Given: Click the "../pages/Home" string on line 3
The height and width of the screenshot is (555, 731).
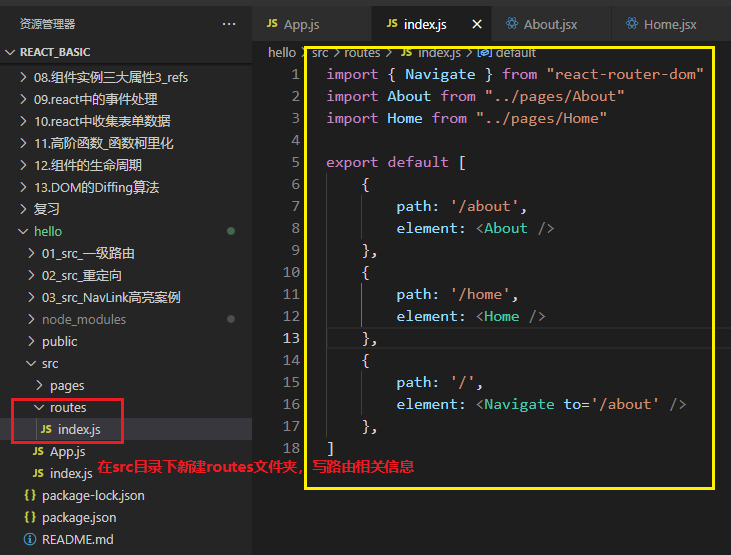Looking at the screenshot, I should point(541,118).
